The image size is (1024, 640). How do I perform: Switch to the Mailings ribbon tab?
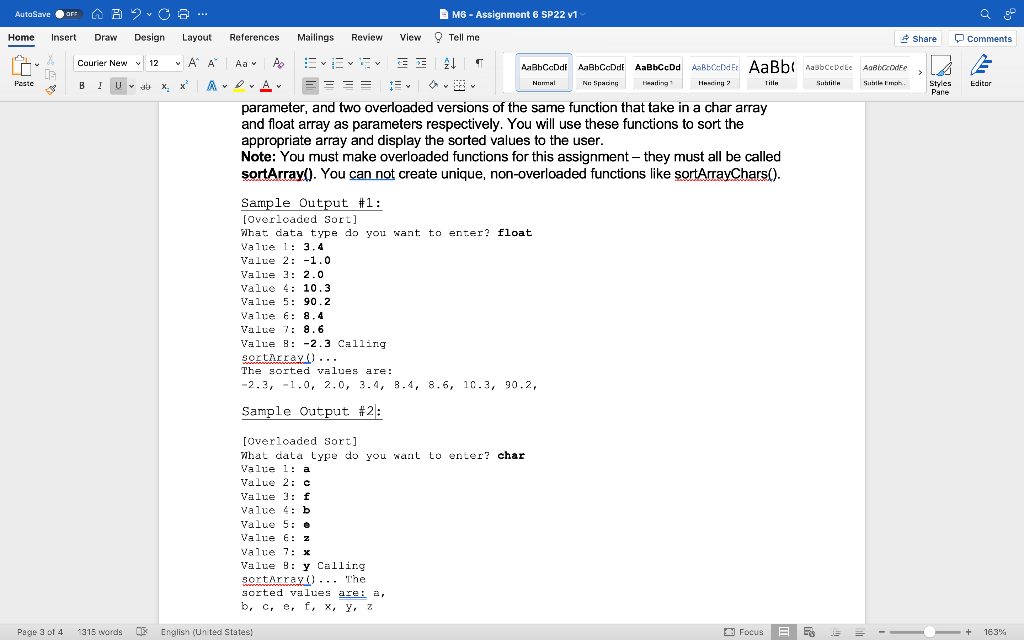tap(315, 37)
